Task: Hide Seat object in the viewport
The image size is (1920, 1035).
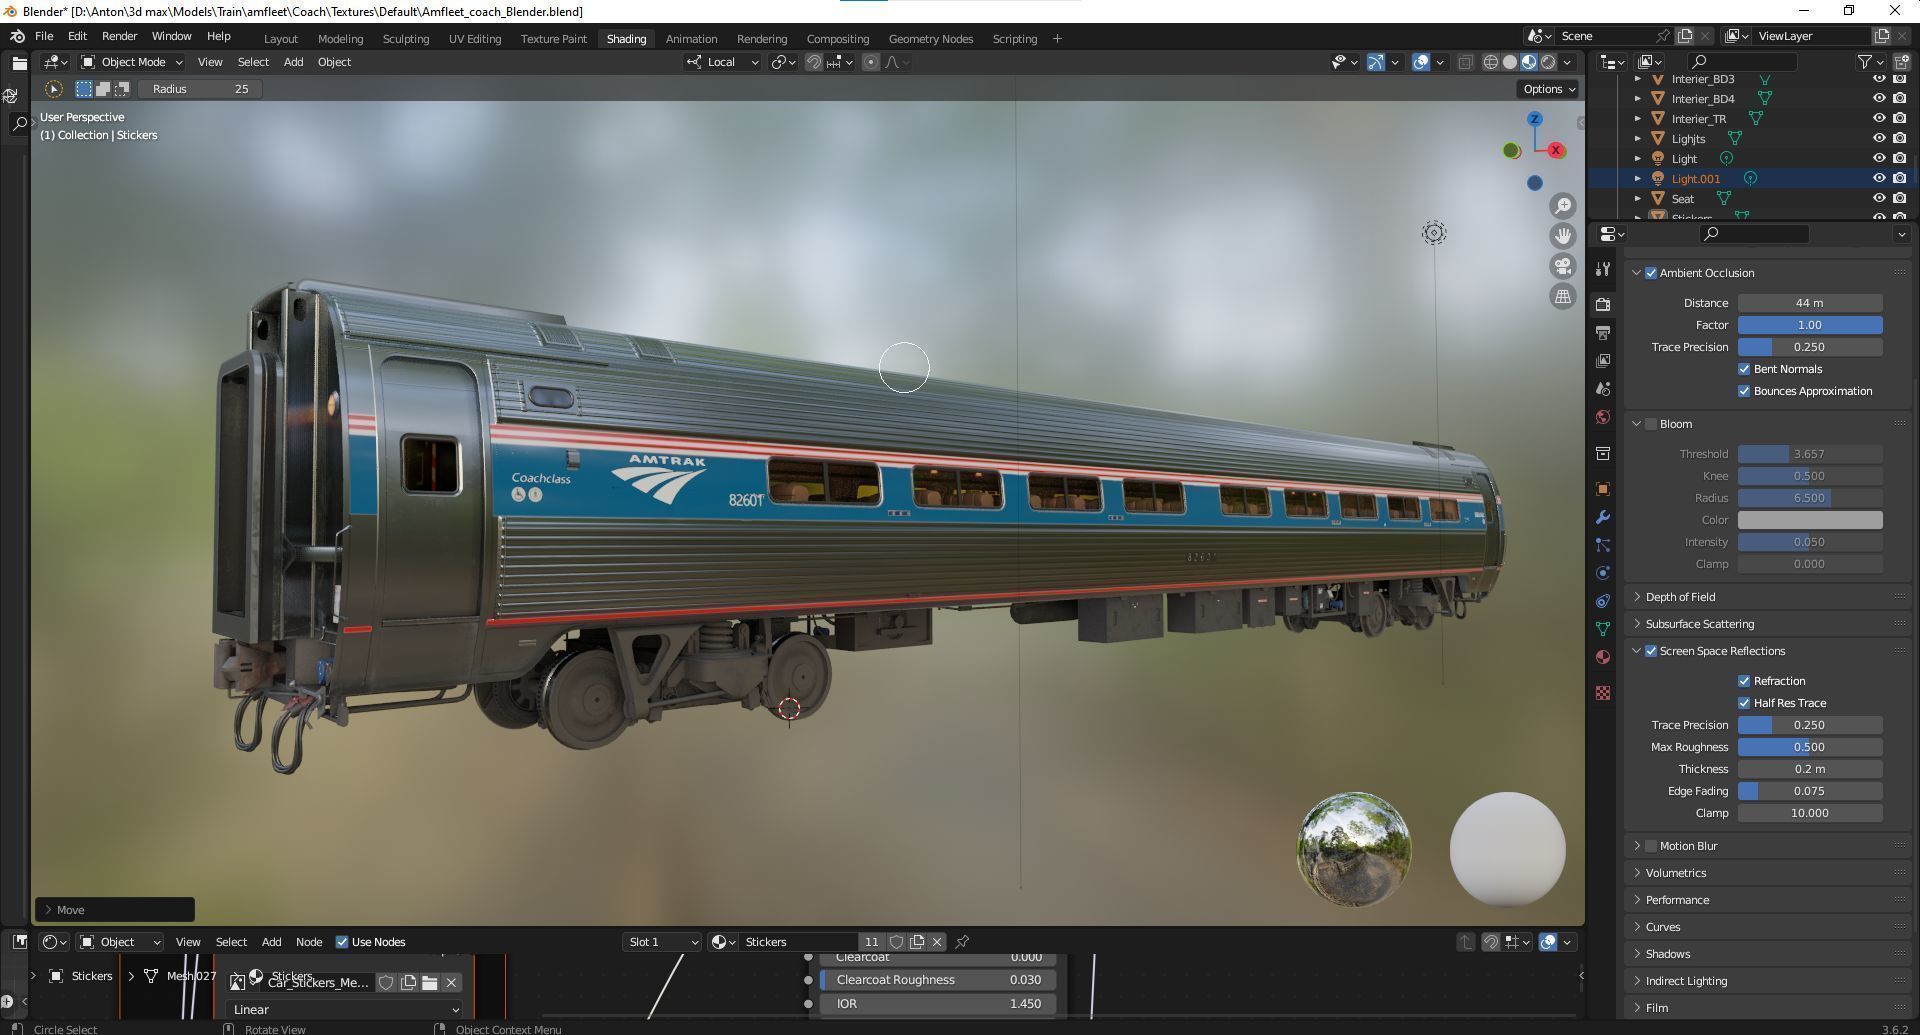Action: click(1879, 199)
